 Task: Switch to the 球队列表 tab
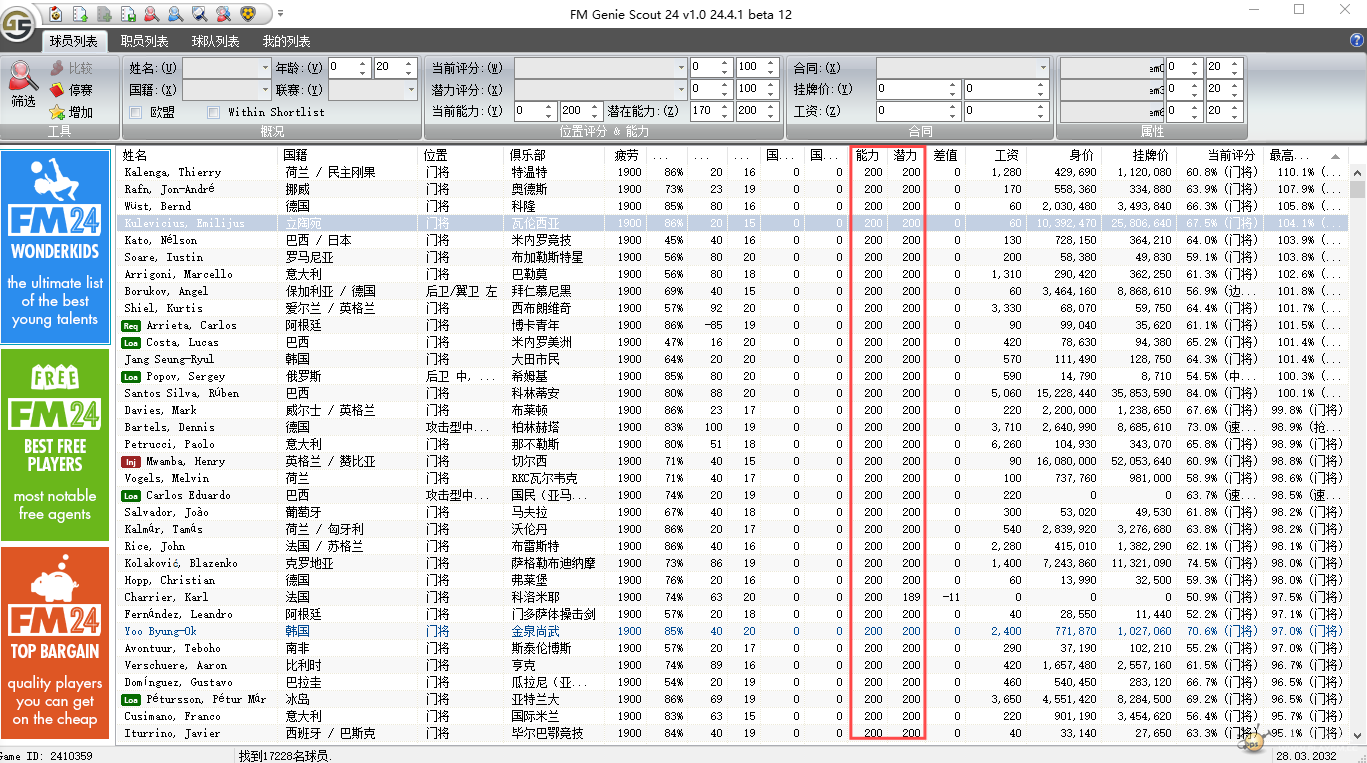[215, 41]
